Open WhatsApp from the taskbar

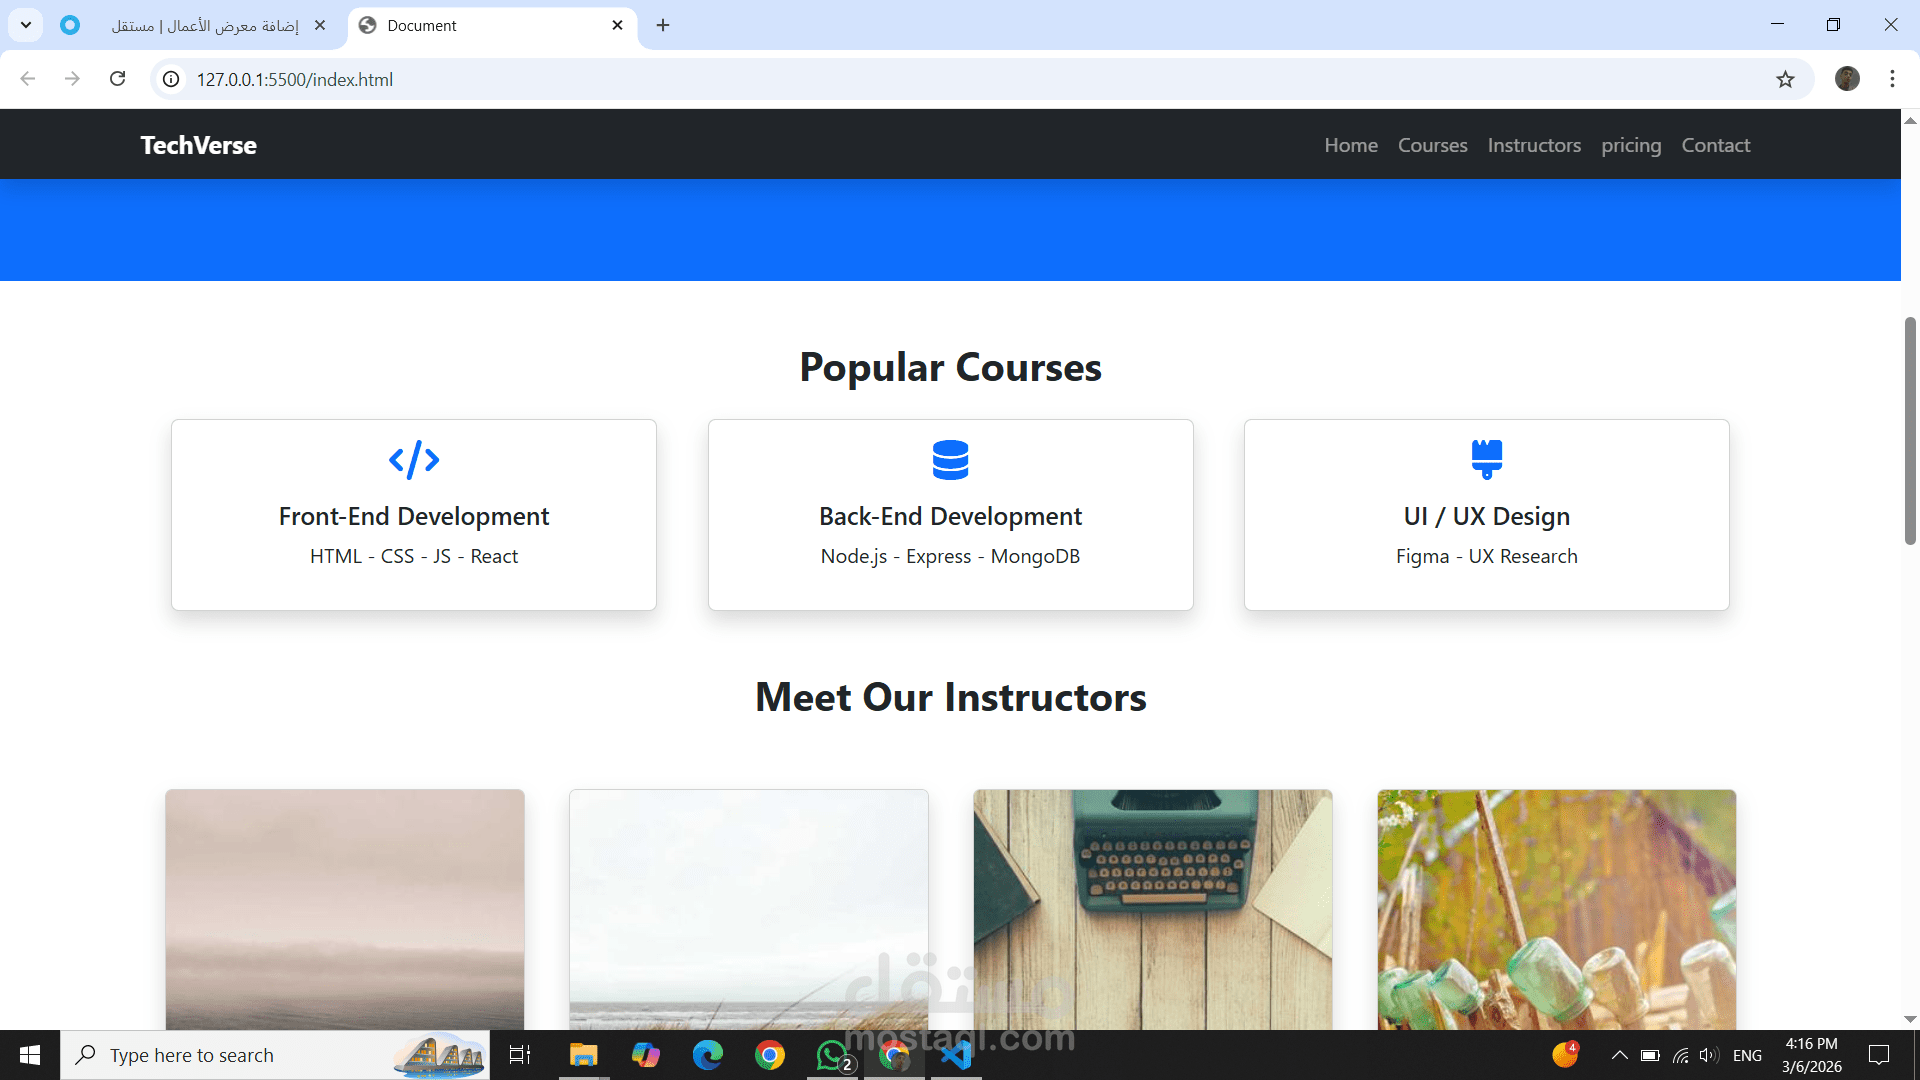[x=832, y=1055]
